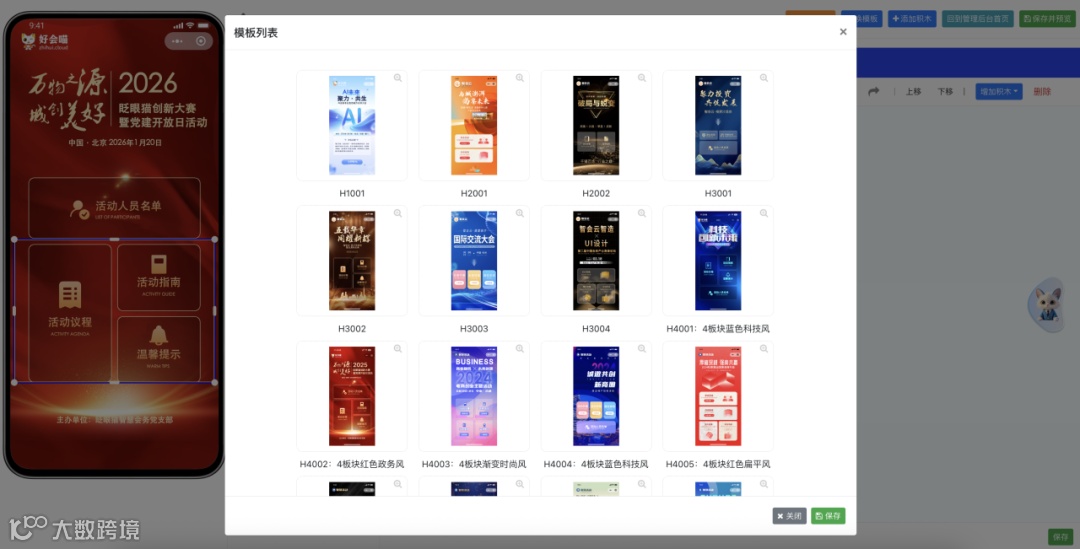This screenshot has width=1080, height=549.
Task: Open the zoom preview for H4005
Action: tap(764, 349)
